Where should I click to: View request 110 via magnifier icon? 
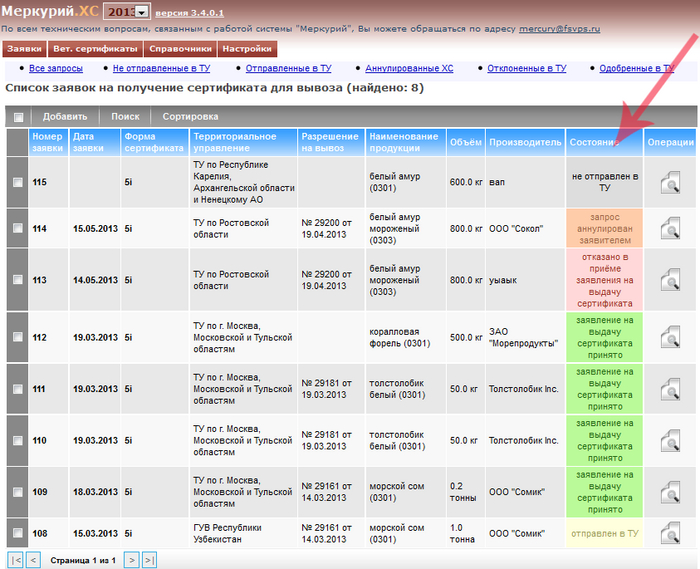pos(669,440)
